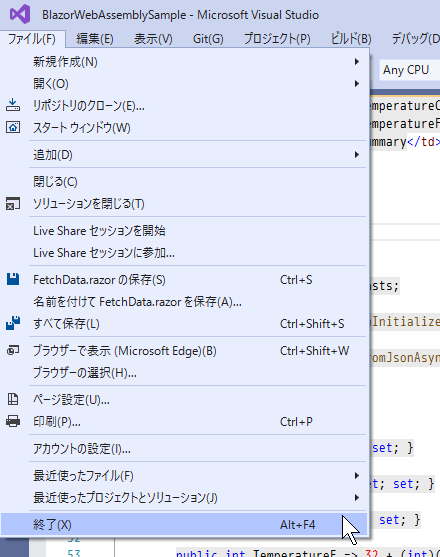Click the view in browser icon
Screen dimensions: 440x557
[13, 351]
